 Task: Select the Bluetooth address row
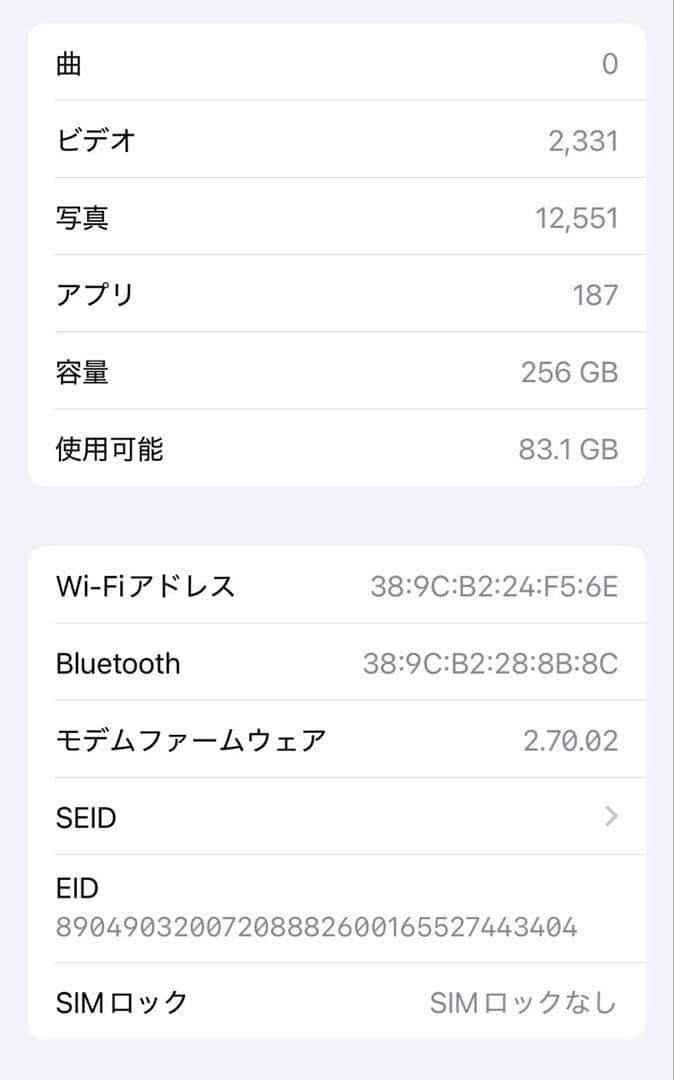[x=337, y=663]
